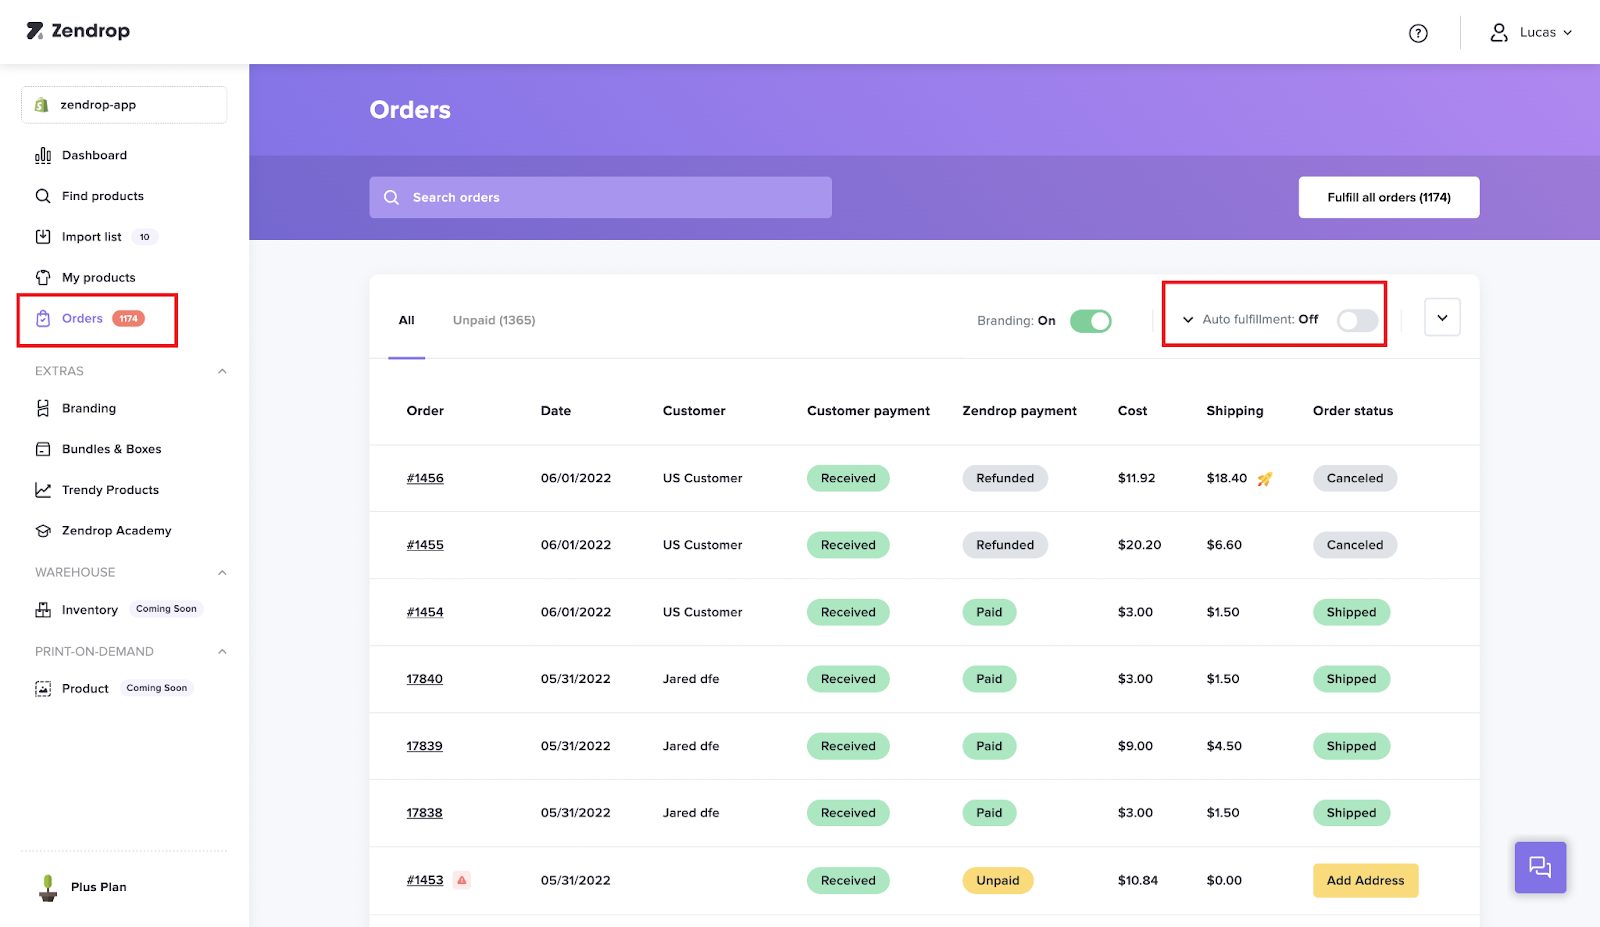The height and width of the screenshot is (927, 1600).
Task: Click the $20.20 cost for order #1455
Action: [x=1140, y=545]
